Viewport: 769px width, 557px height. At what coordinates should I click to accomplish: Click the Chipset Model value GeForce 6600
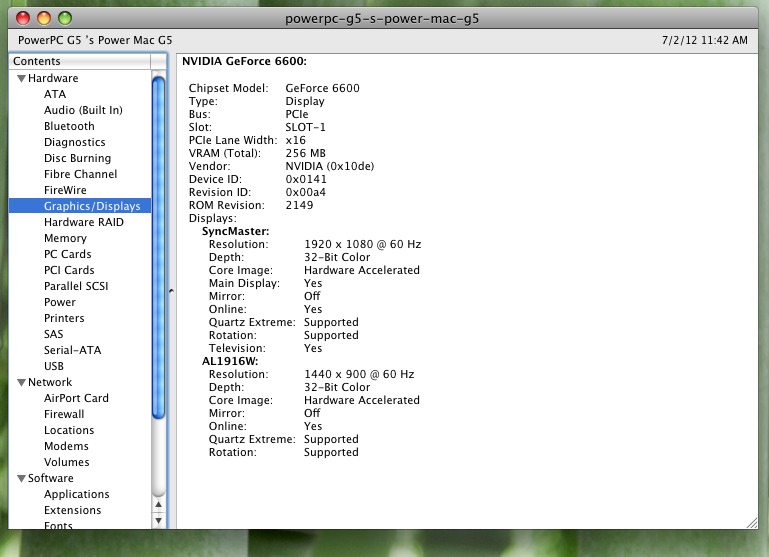click(323, 88)
